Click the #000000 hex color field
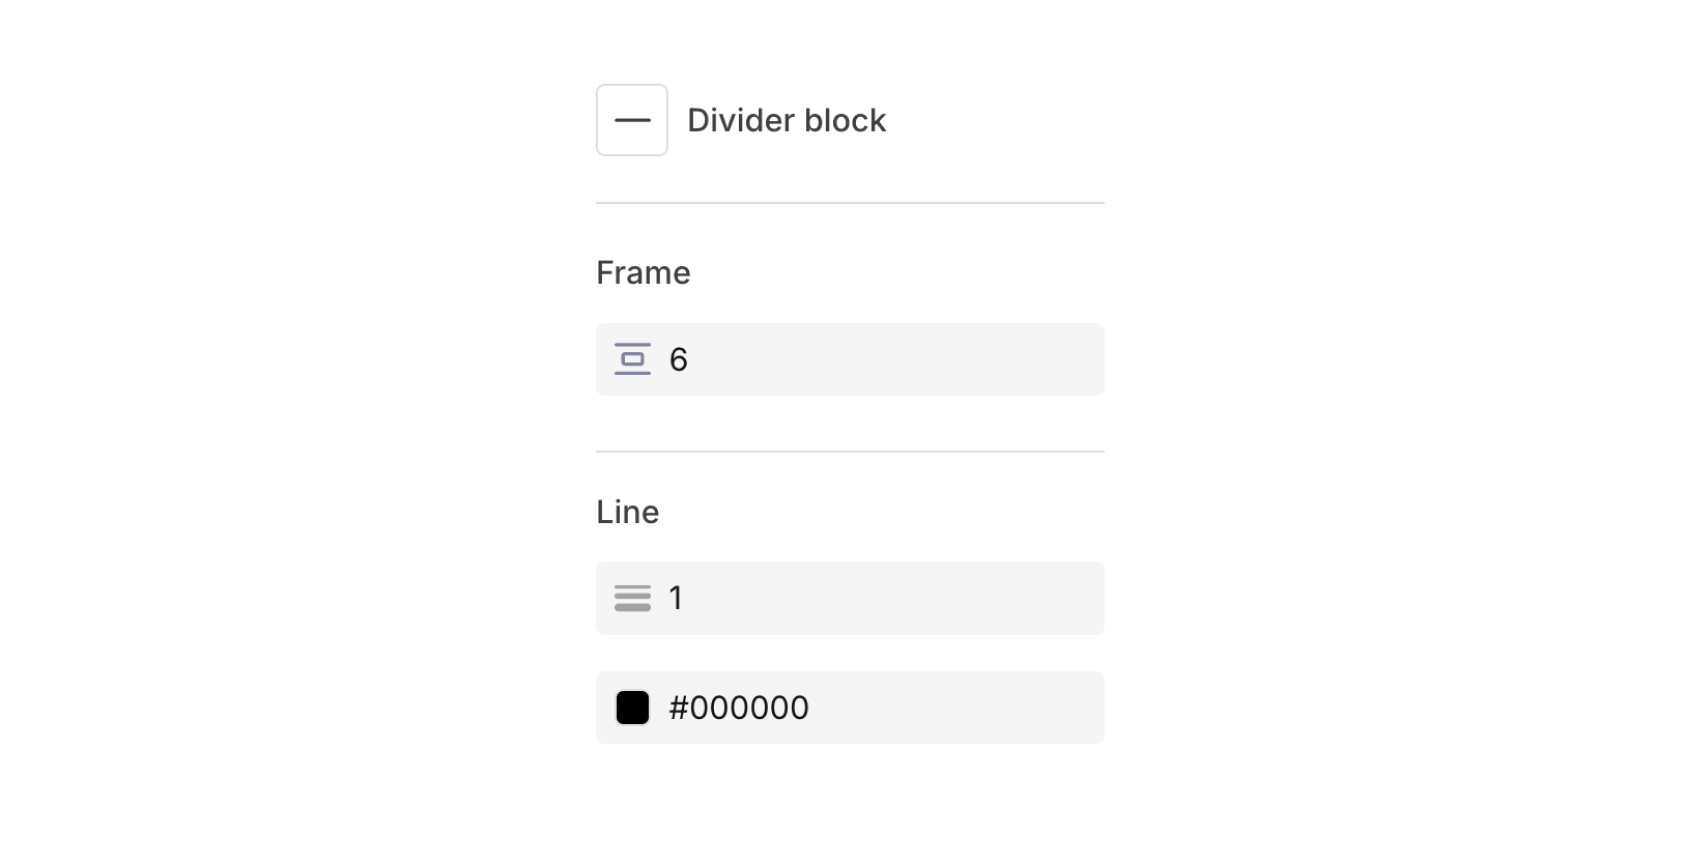 850,707
